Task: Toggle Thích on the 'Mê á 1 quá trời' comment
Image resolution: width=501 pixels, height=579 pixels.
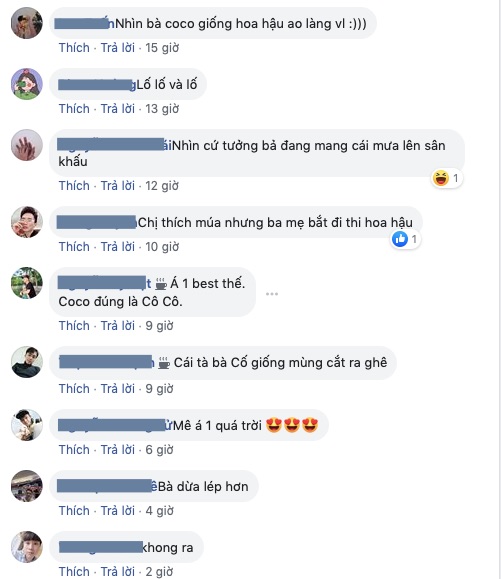Action: point(74,449)
